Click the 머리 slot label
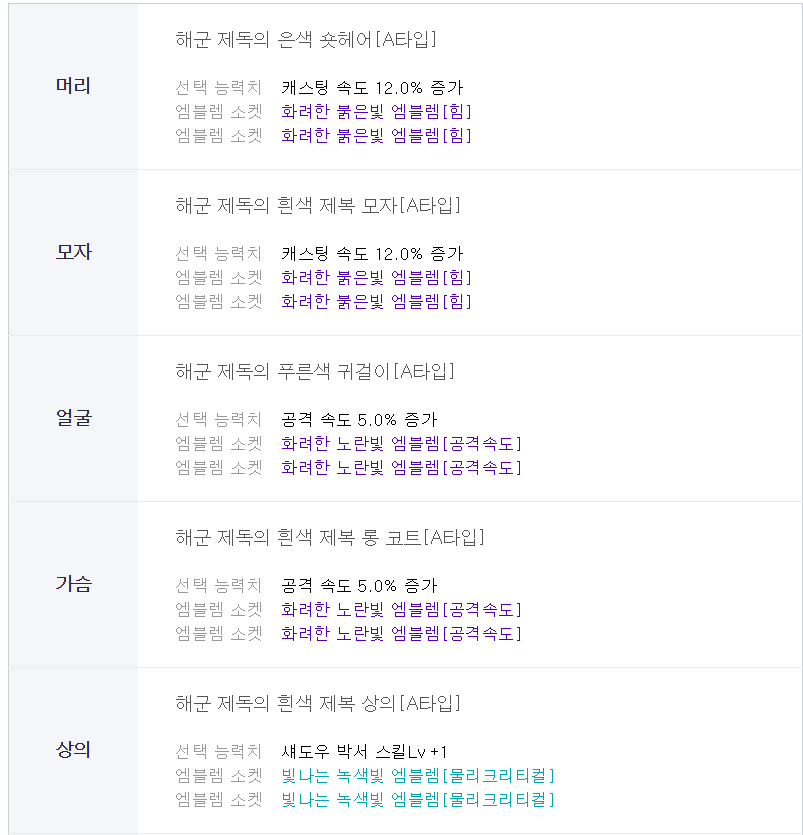Screen dimensions: 803x835 click(x=73, y=86)
